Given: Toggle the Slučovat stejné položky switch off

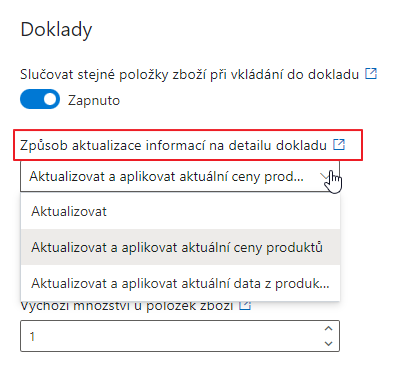Looking at the screenshot, I should 40,99.
